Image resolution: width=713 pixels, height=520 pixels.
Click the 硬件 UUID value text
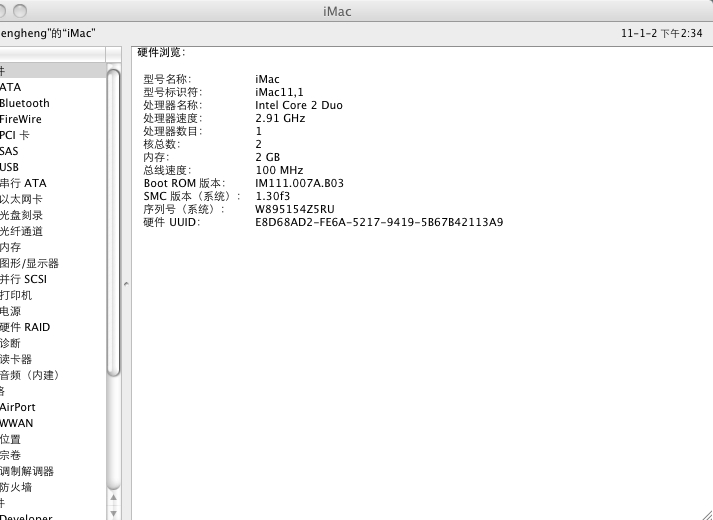coord(379,222)
